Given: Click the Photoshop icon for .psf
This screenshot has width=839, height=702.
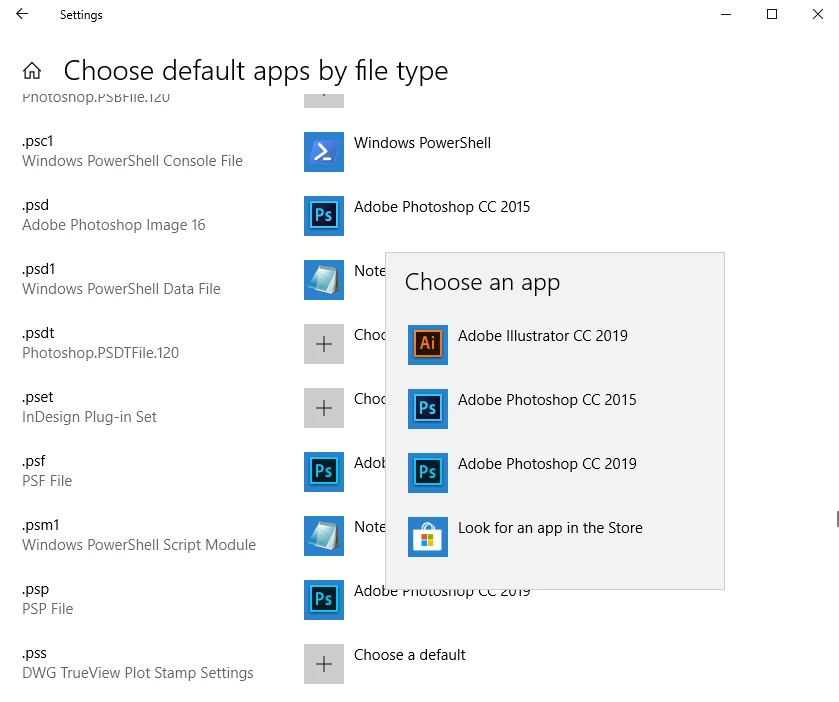Looking at the screenshot, I should (324, 472).
